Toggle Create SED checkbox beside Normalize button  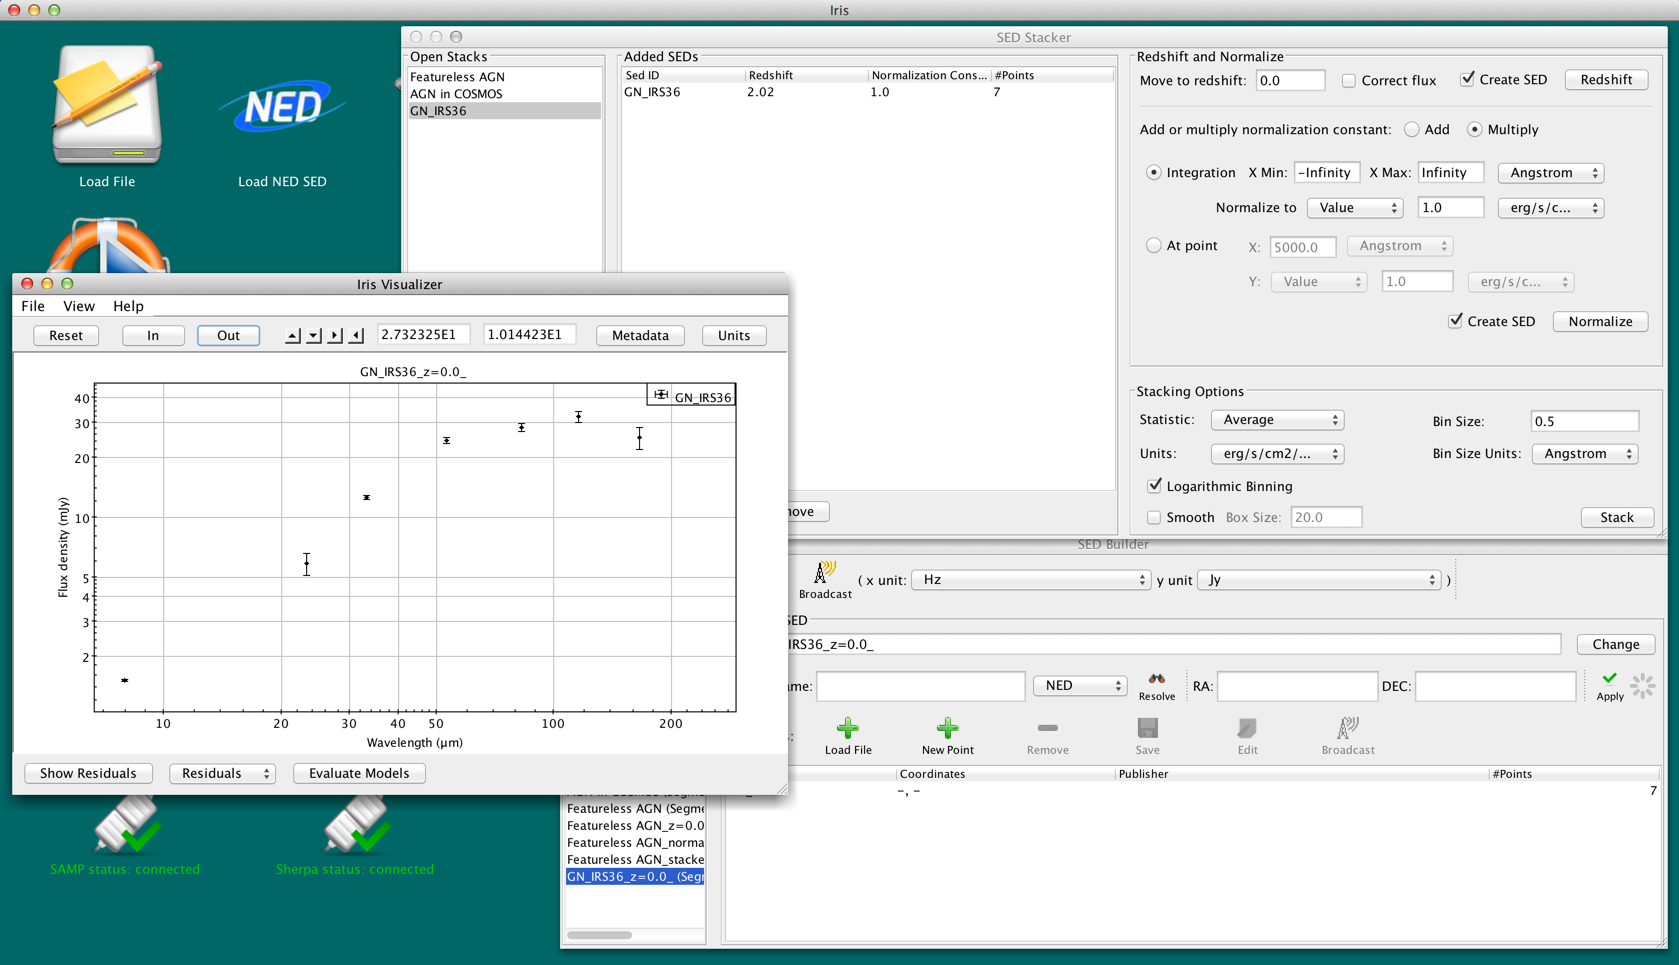tap(1456, 320)
